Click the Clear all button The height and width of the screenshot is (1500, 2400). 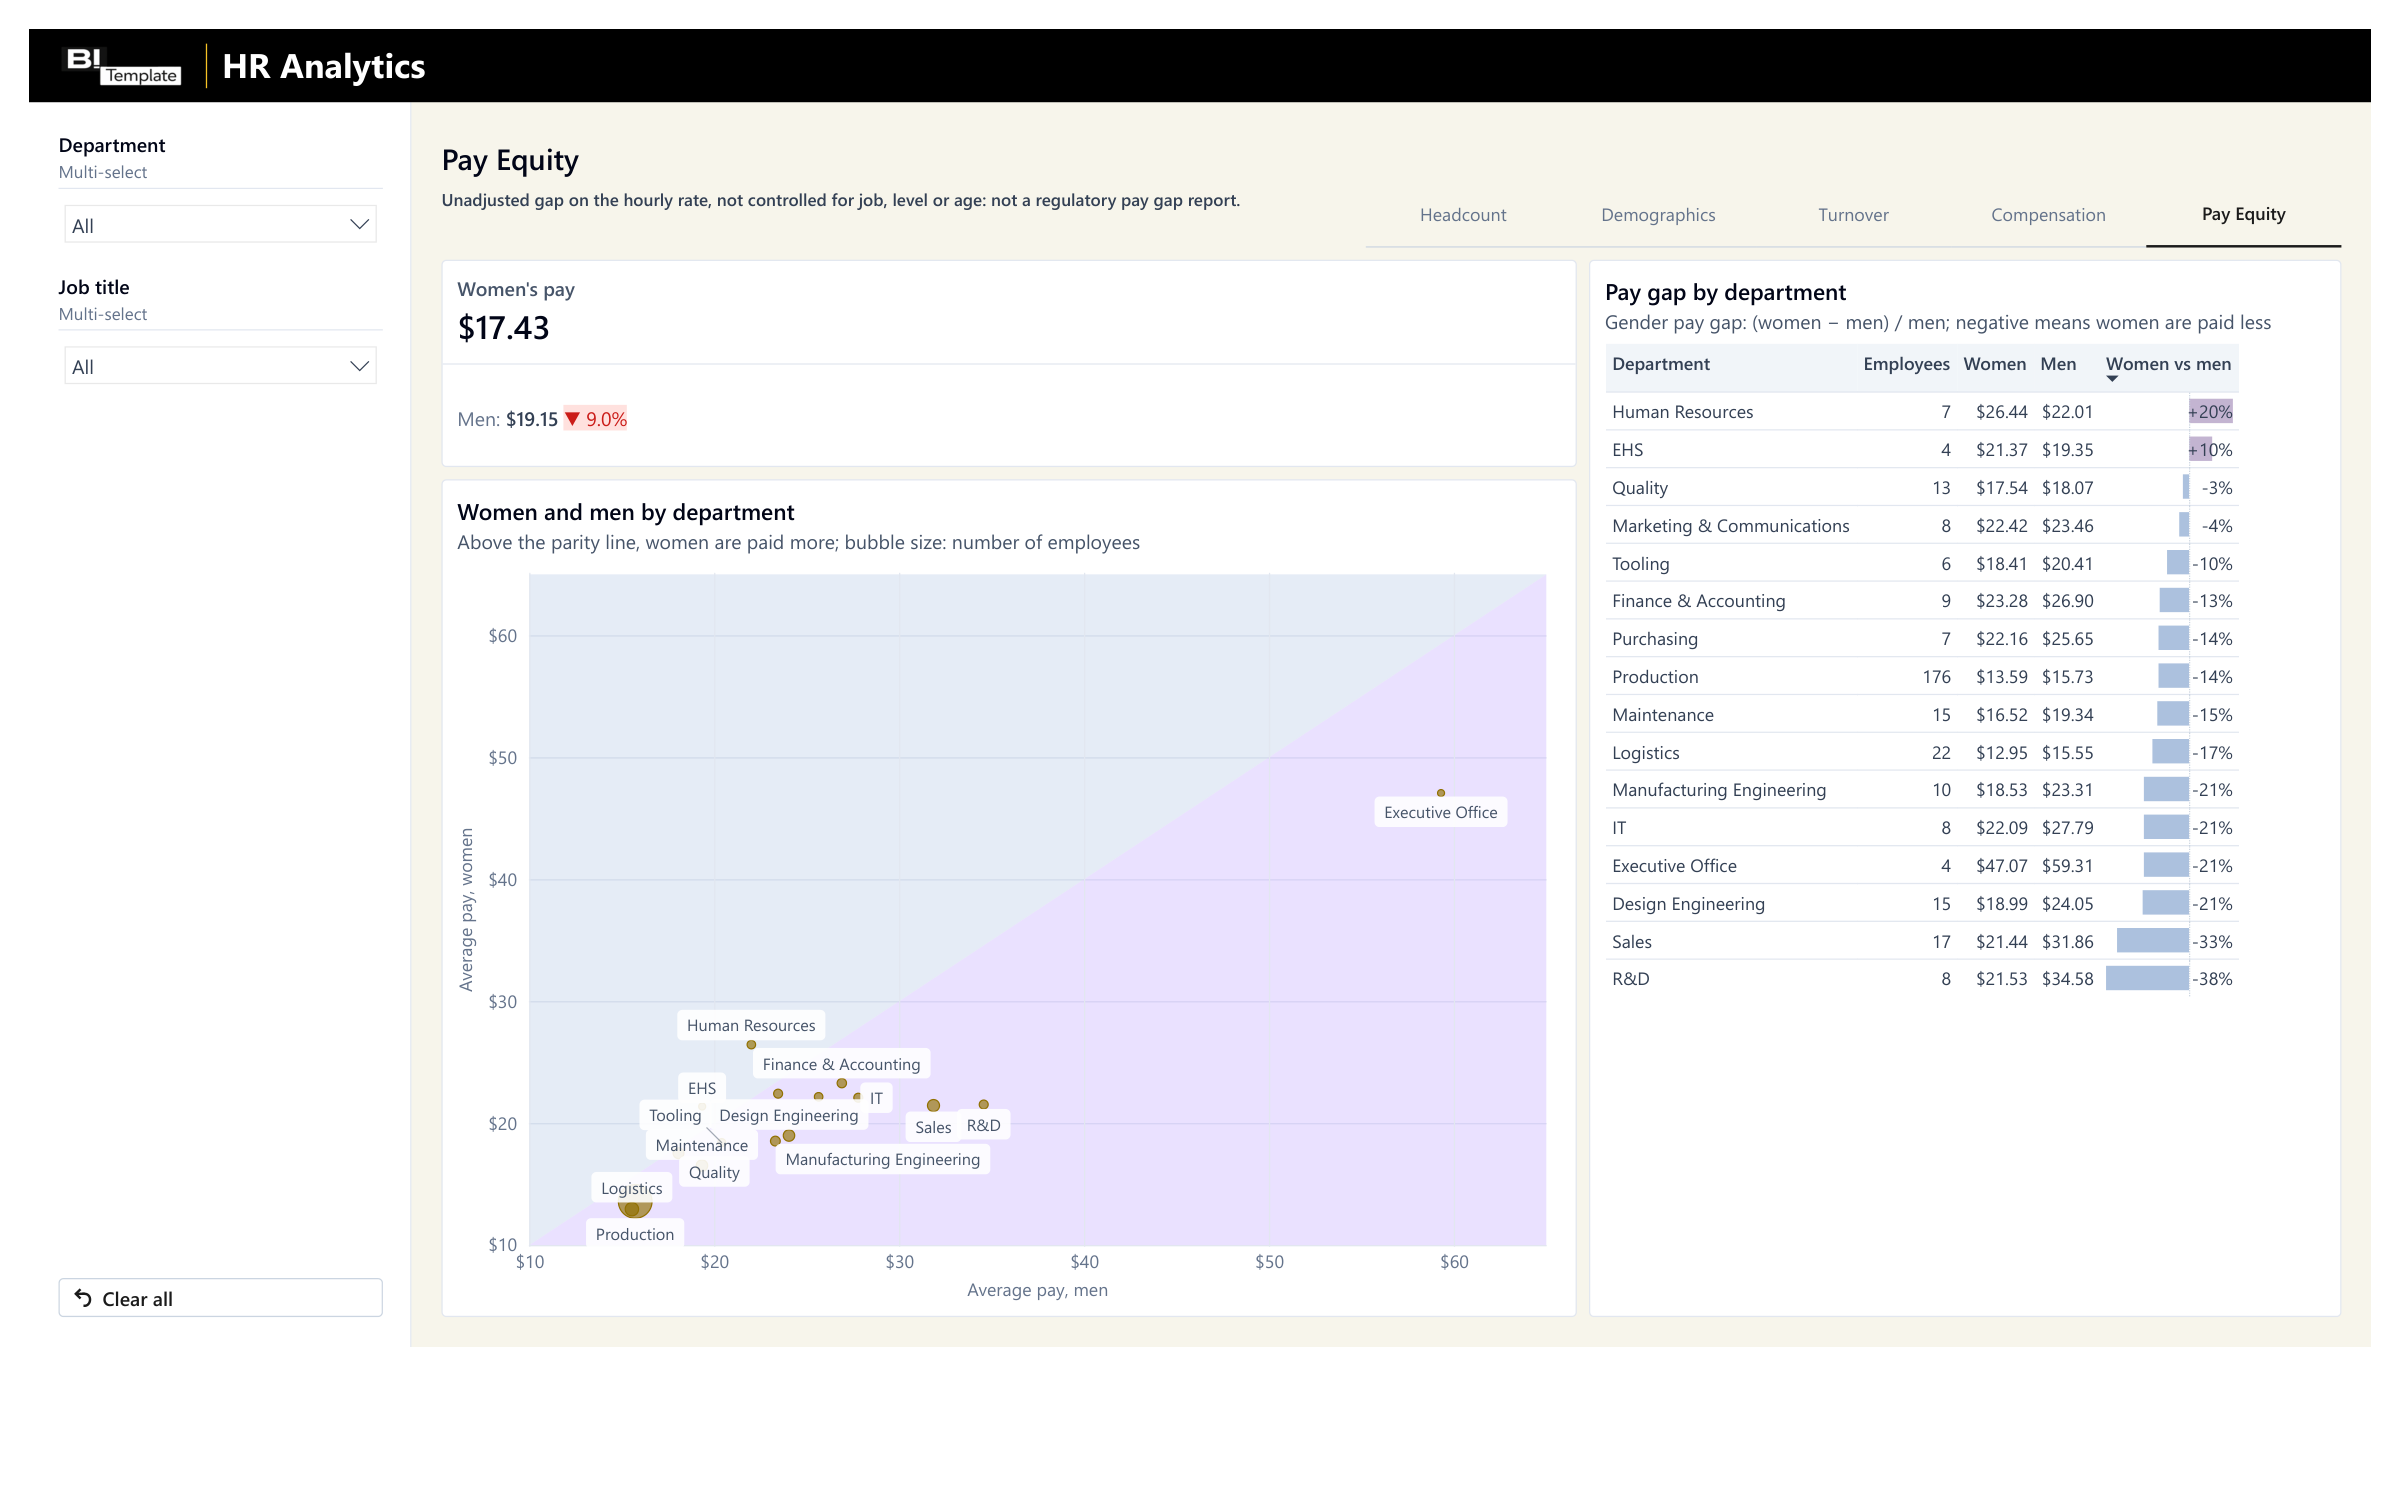point(220,1298)
